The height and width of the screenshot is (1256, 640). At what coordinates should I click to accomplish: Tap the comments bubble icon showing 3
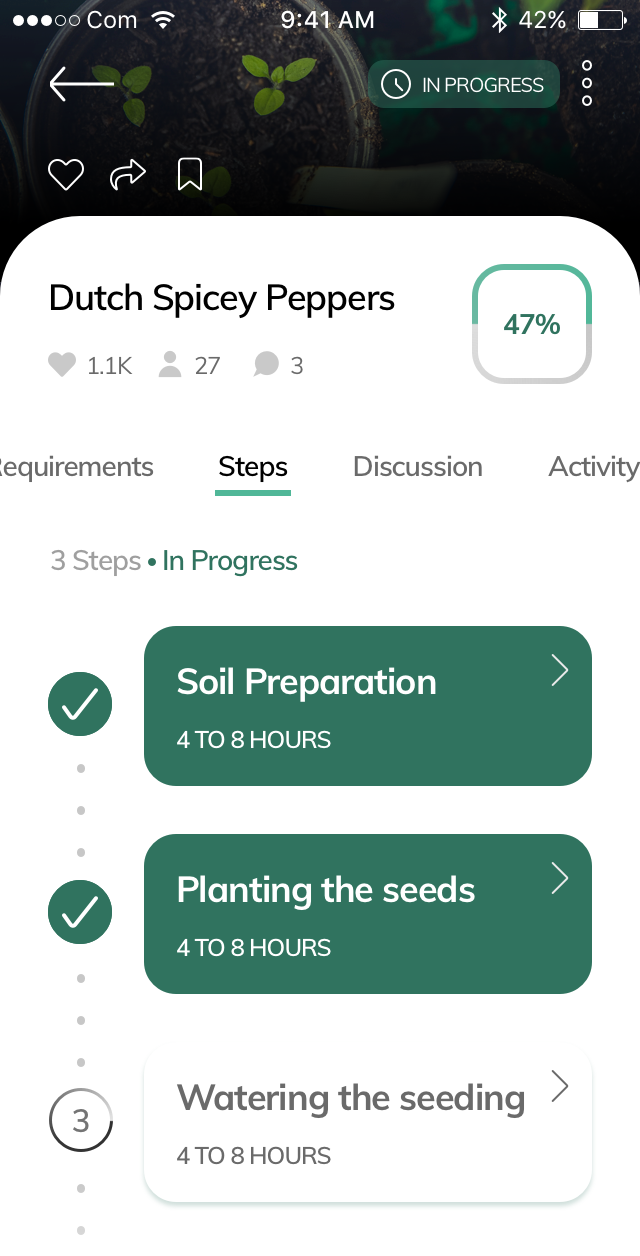tap(266, 365)
